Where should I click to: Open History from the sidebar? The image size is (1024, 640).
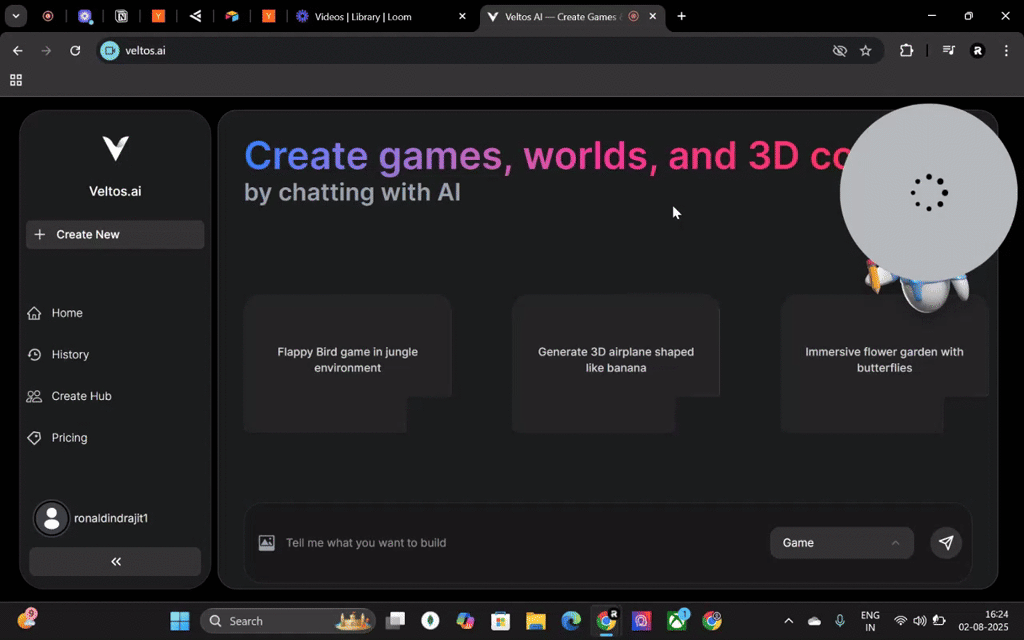(33, 354)
